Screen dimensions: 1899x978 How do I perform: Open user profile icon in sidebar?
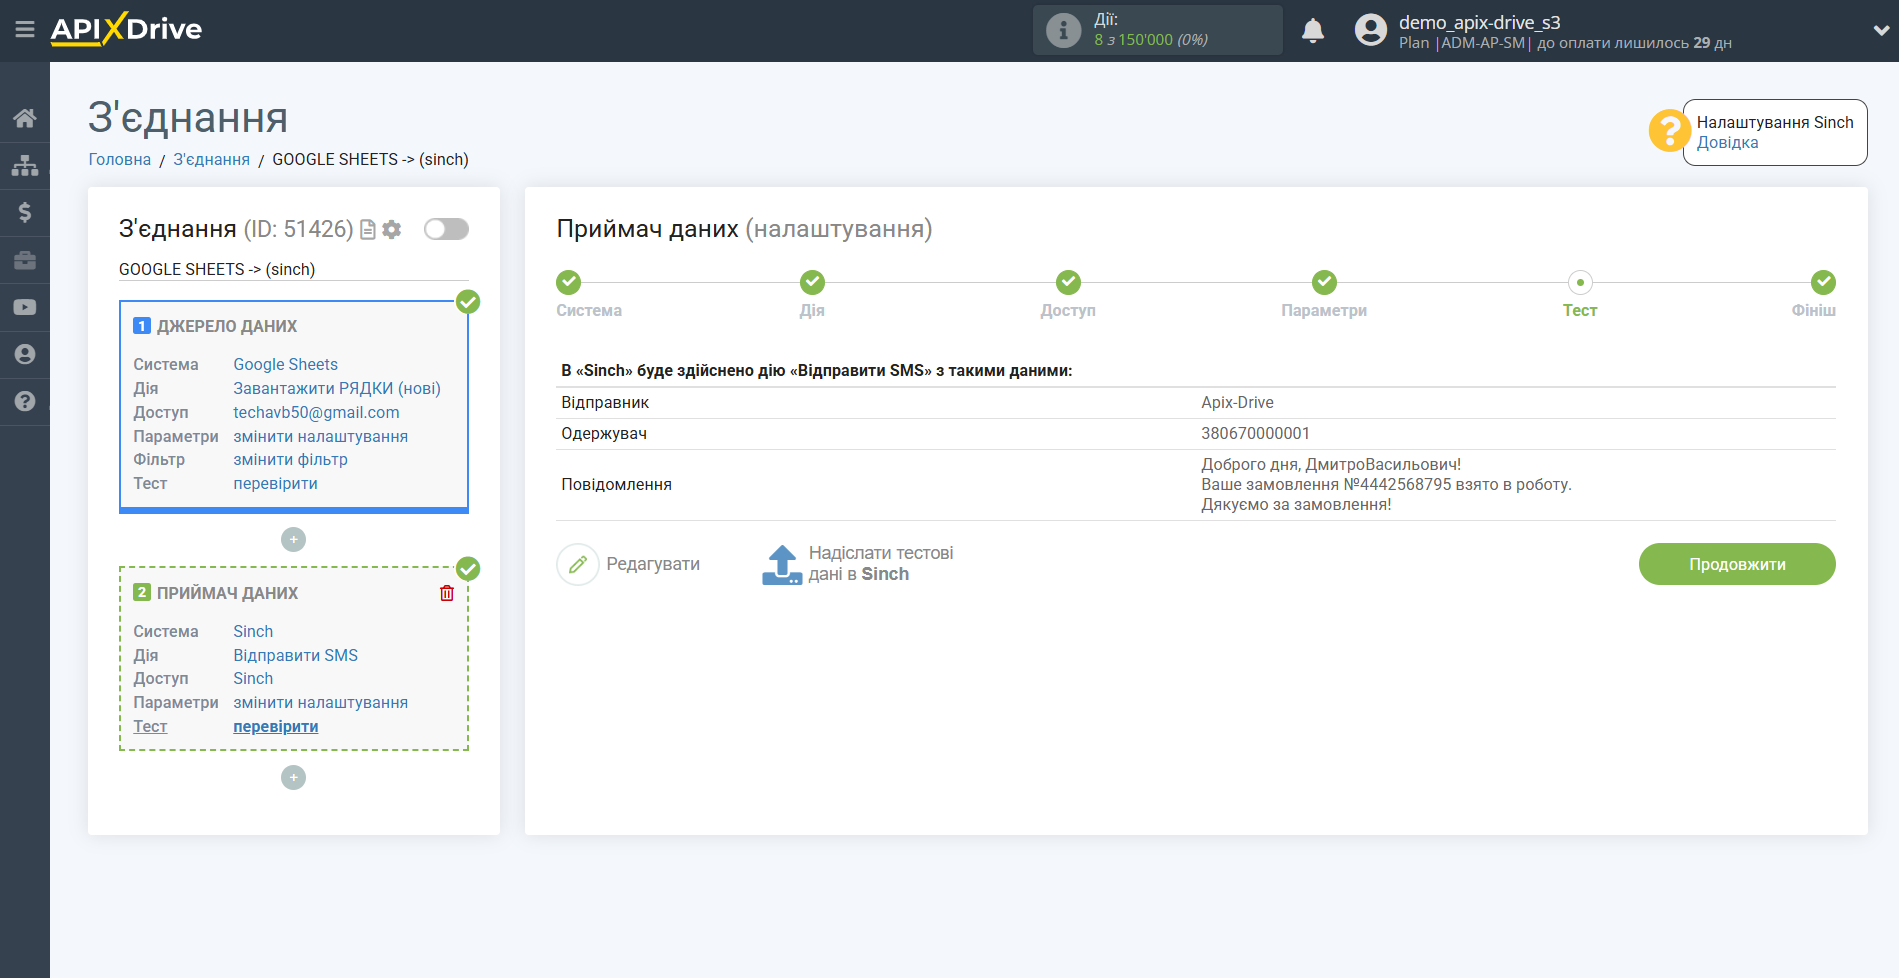(x=25, y=354)
